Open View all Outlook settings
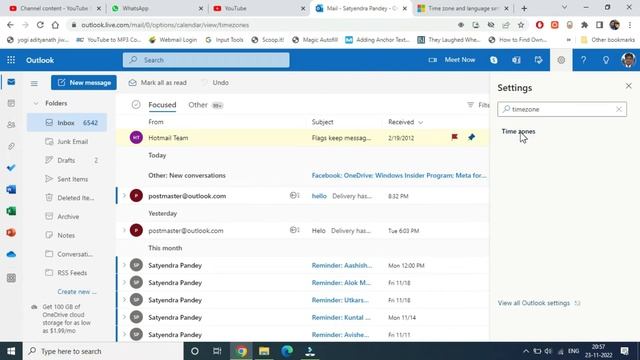The height and width of the screenshot is (360, 640). tap(539, 303)
